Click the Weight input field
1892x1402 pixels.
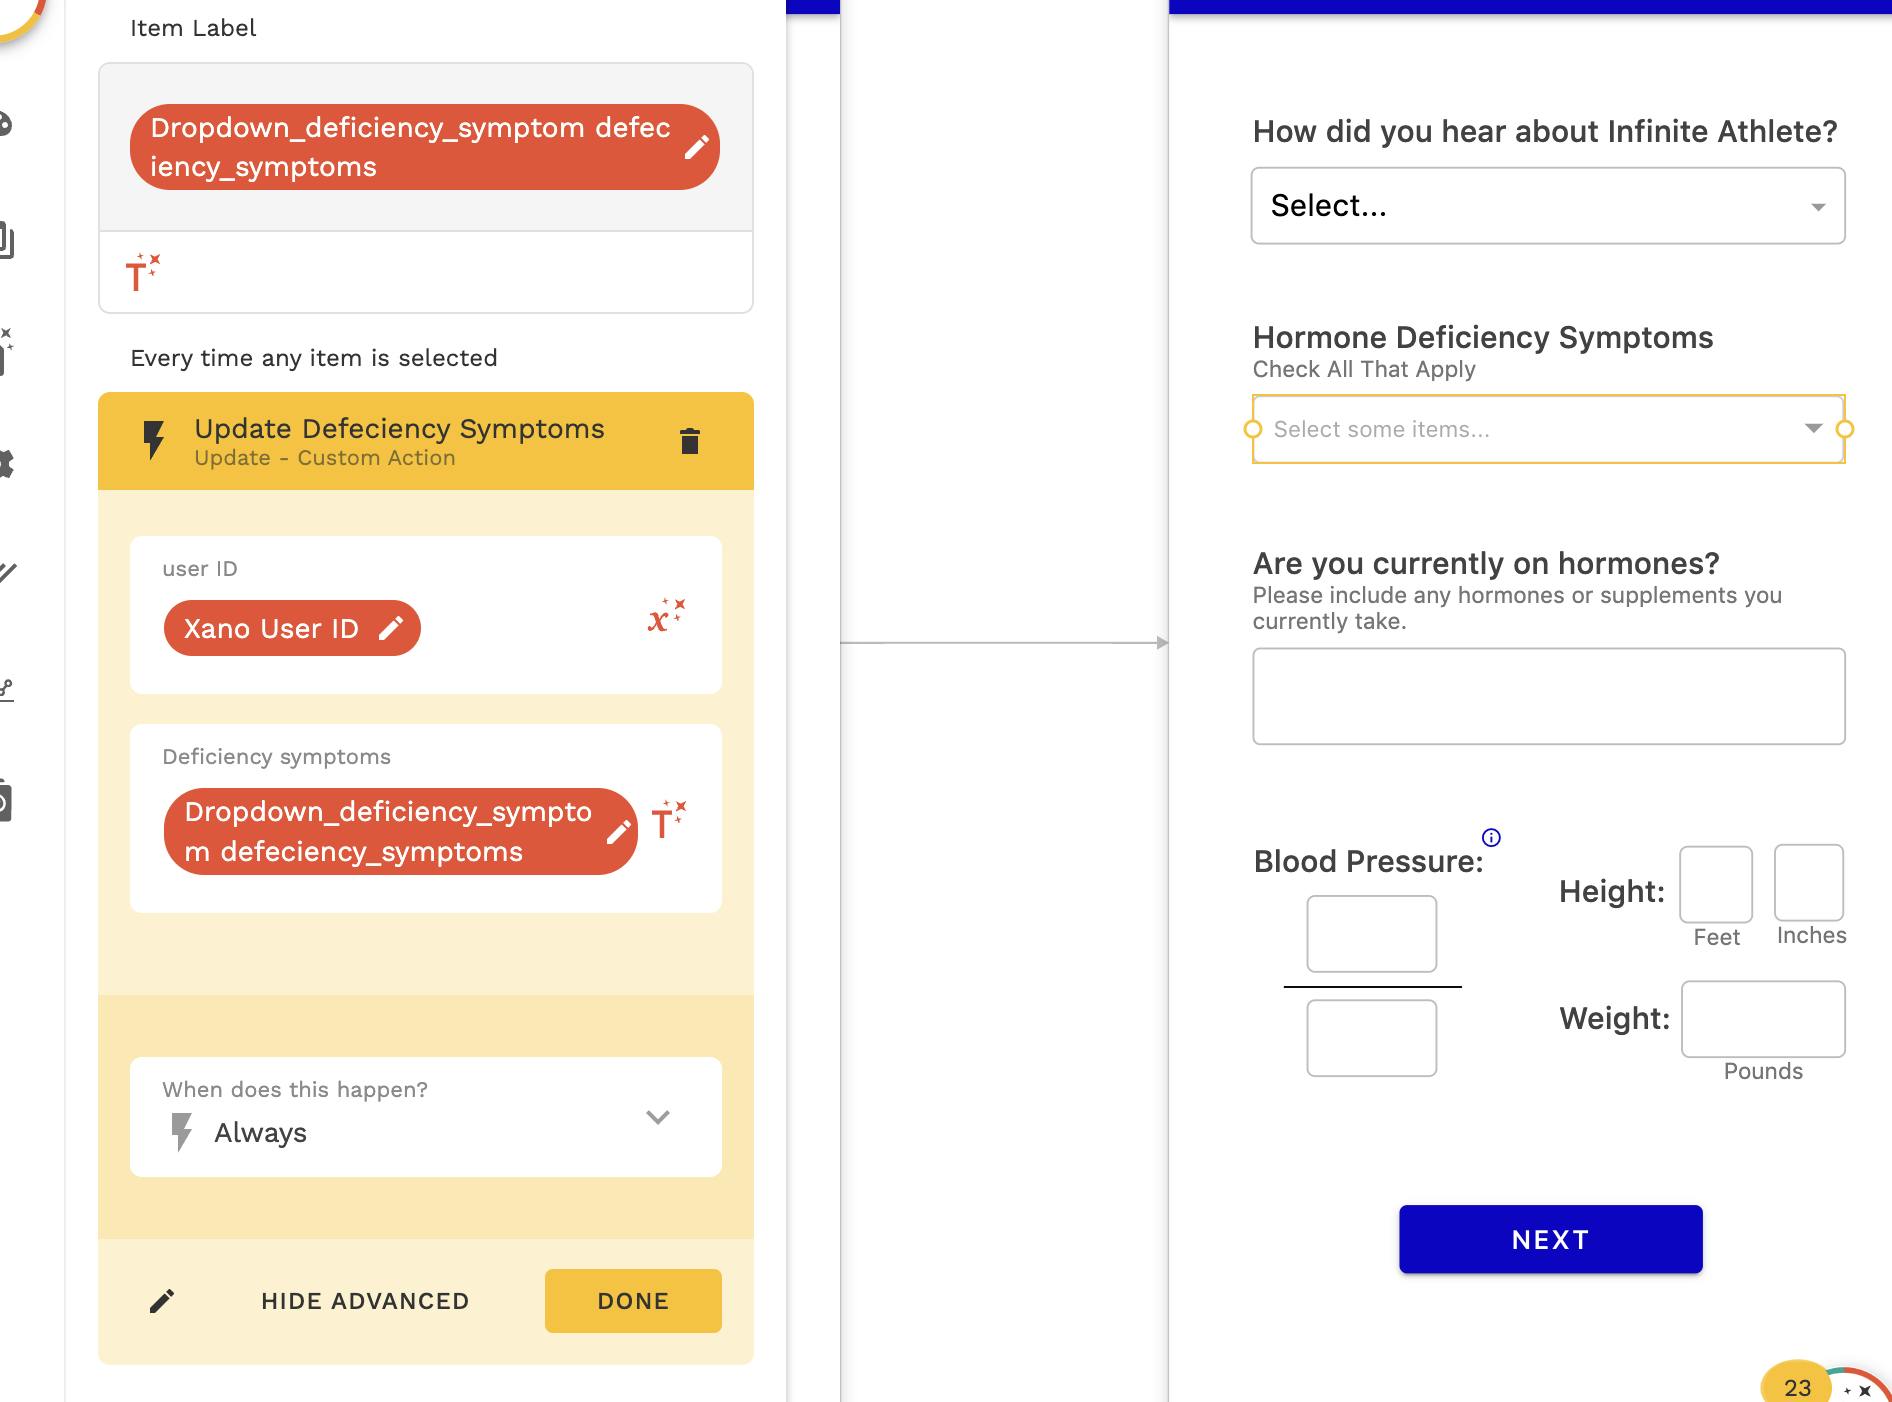(1762, 1019)
